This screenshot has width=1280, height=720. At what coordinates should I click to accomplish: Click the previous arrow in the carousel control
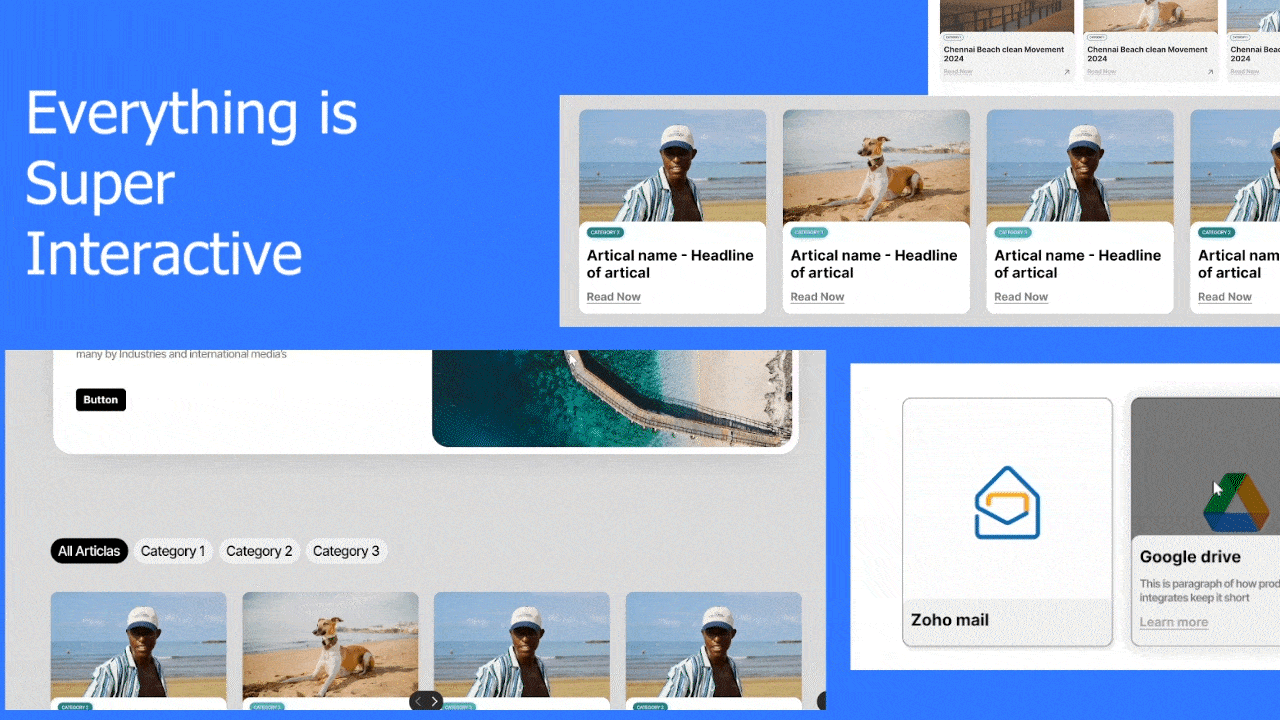418,701
